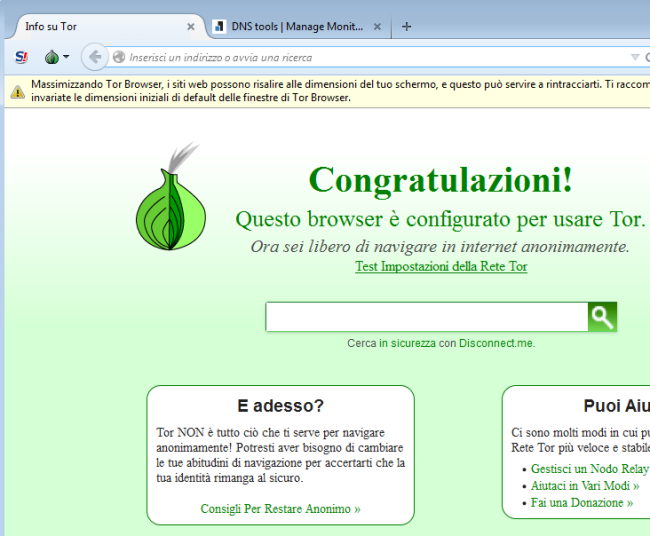
Task: Click the NoScript icon in the toolbar
Action: (x=21, y=57)
